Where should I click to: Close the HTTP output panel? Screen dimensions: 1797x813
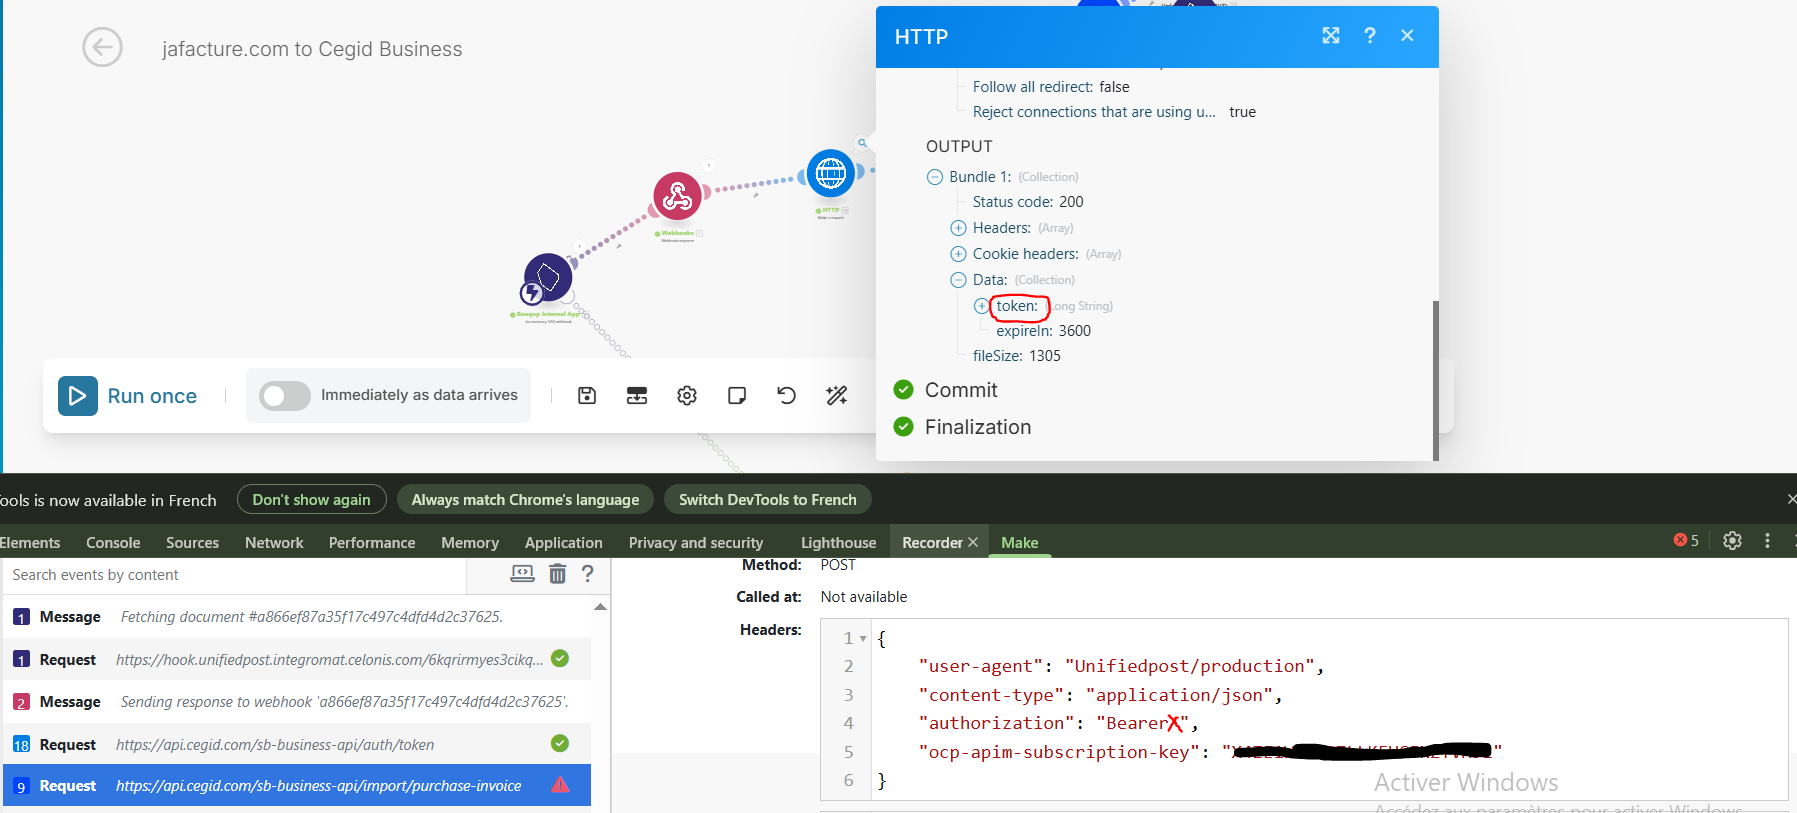pyautogui.click(x=1407, y=36)
